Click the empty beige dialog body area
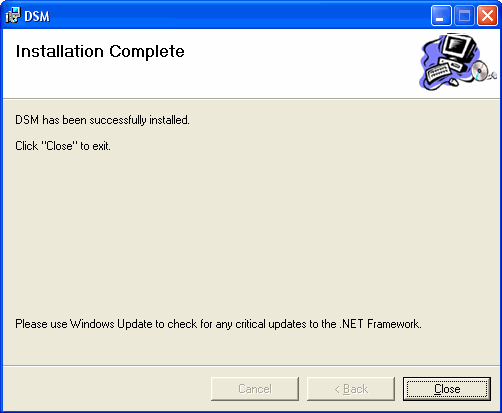Image resolution: width=502 pixels, height=413 pixels. 250,233
